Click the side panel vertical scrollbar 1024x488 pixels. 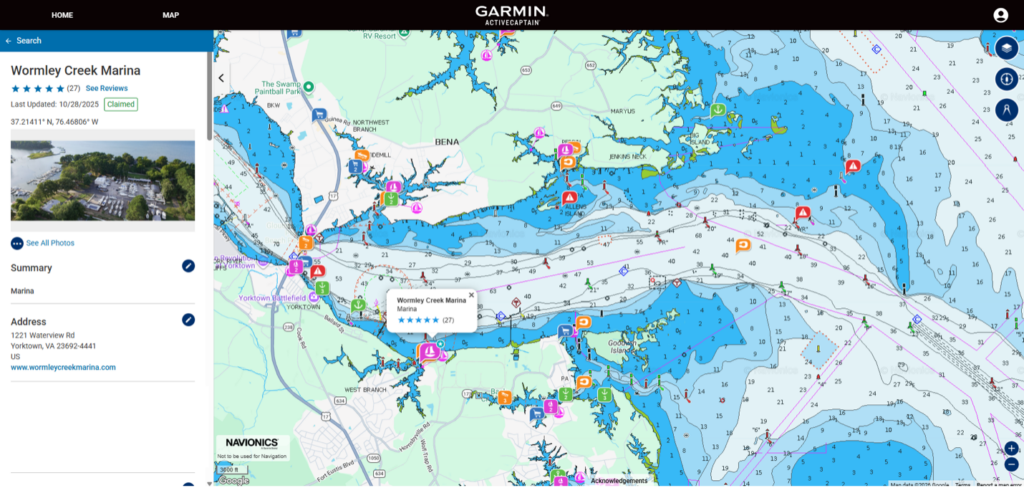click(x=210, y=96)
